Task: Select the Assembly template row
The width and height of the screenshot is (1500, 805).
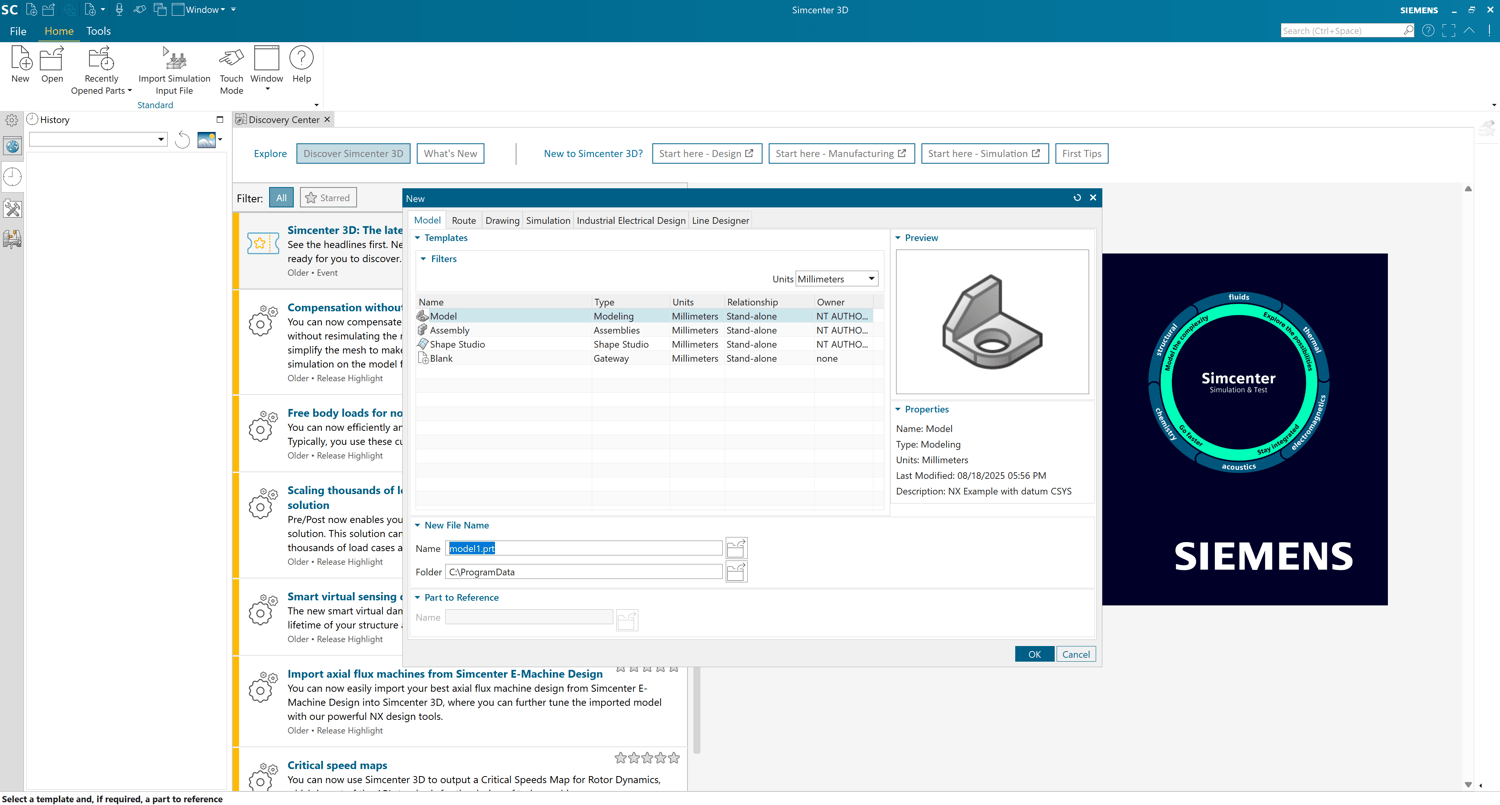Action: 644,330
